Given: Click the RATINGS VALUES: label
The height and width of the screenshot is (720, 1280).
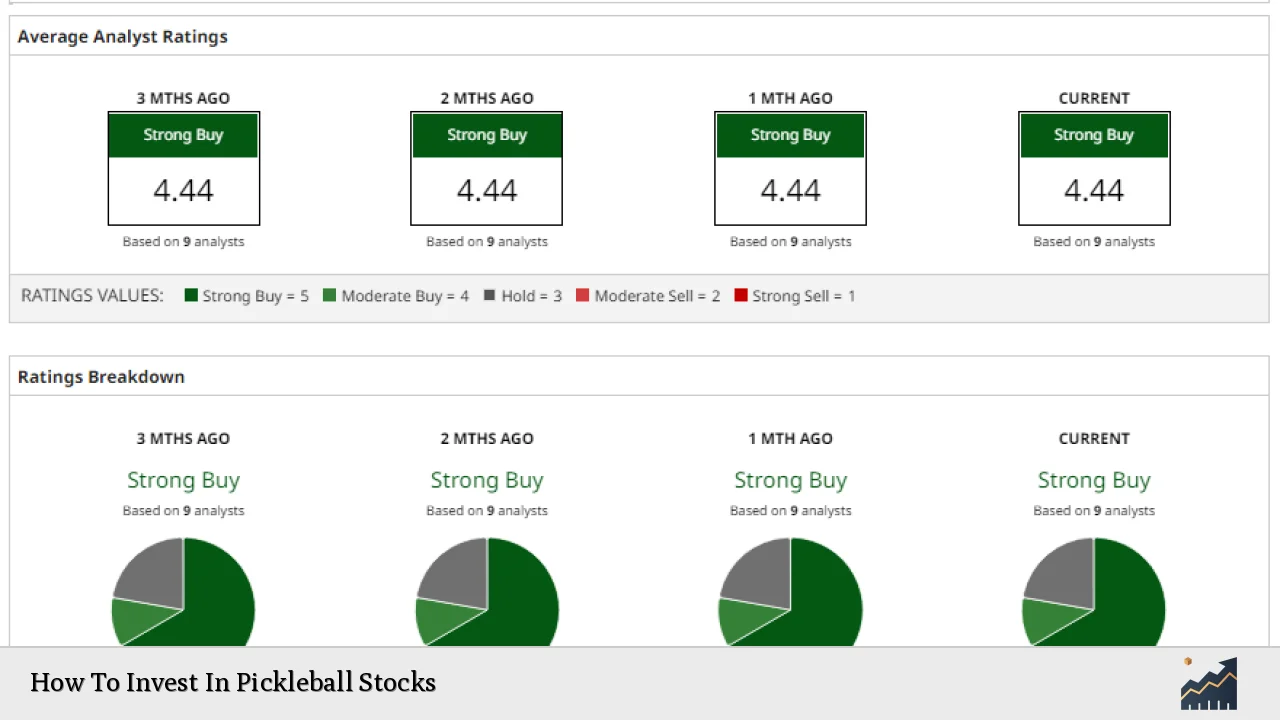Looking at the screenshot, I should coord(92,295).
